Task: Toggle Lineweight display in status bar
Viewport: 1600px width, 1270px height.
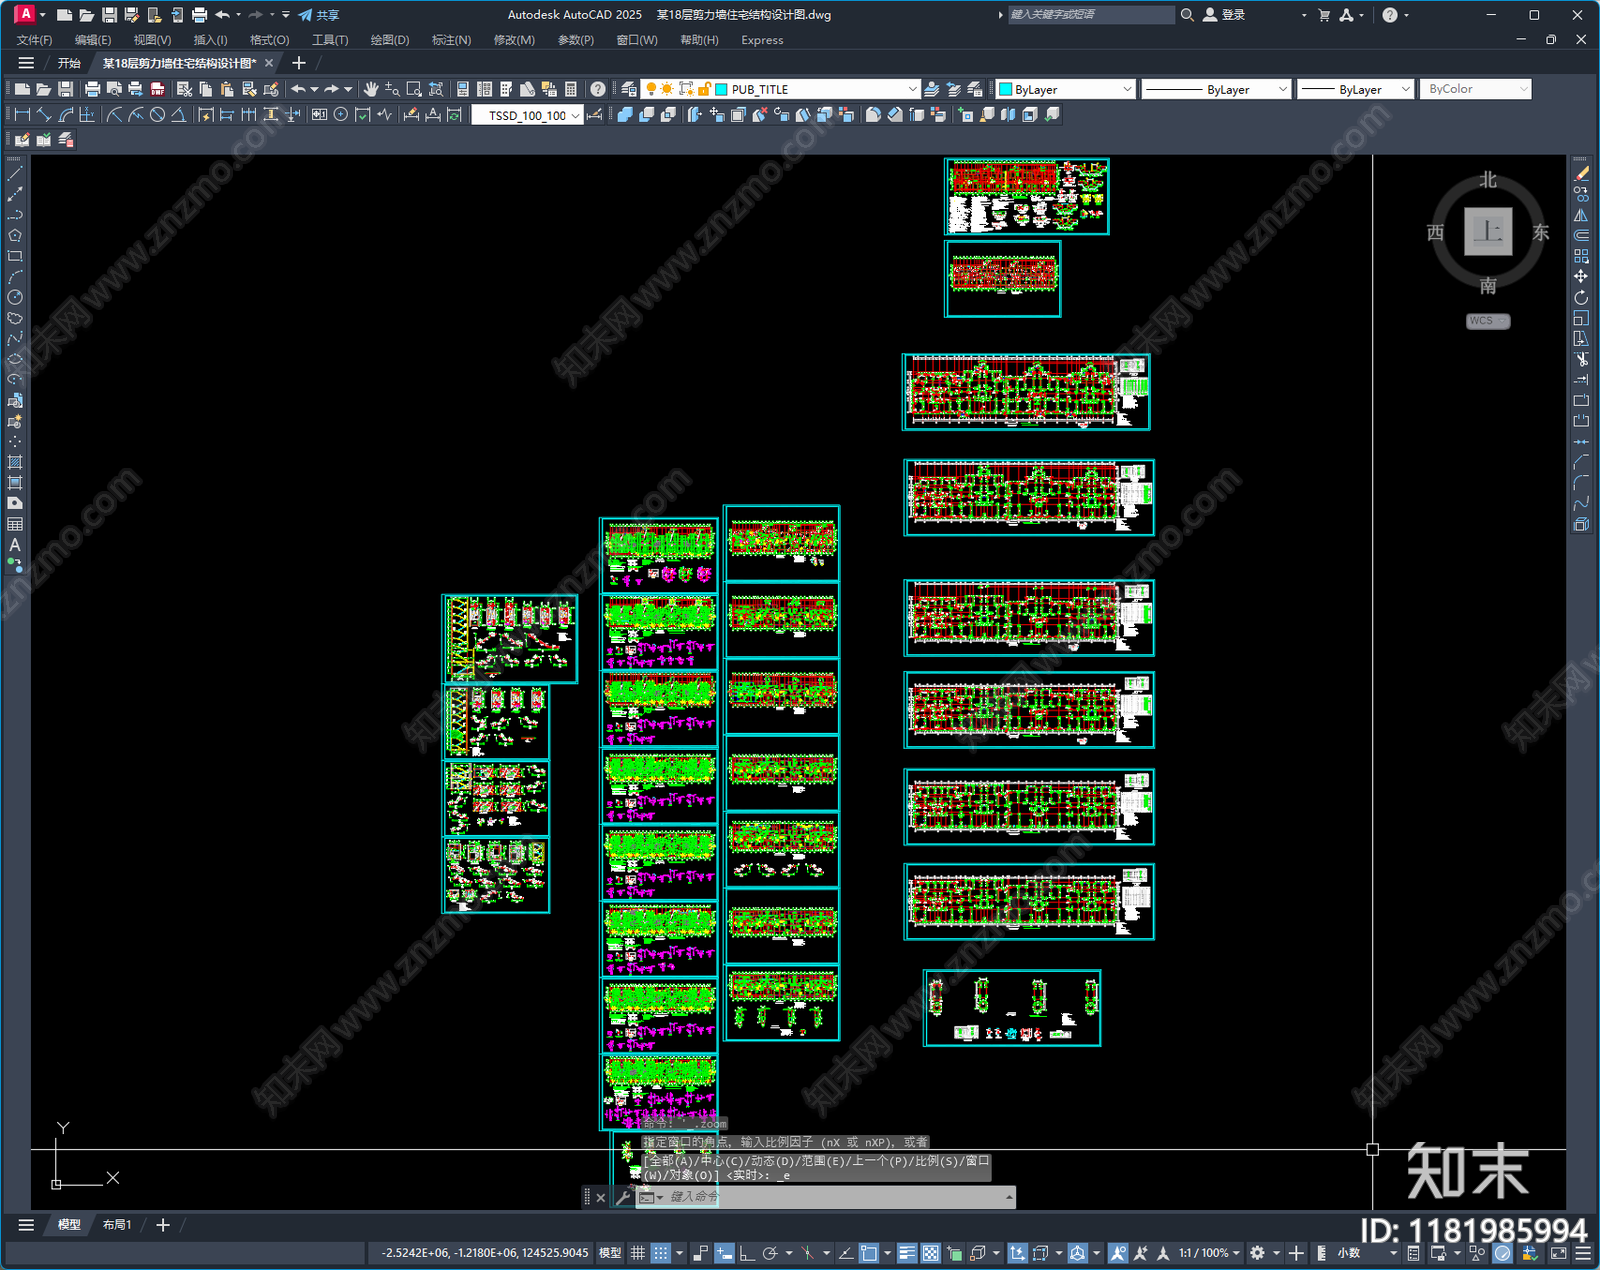Action: pyautogui.click(x=907, y=1253)
